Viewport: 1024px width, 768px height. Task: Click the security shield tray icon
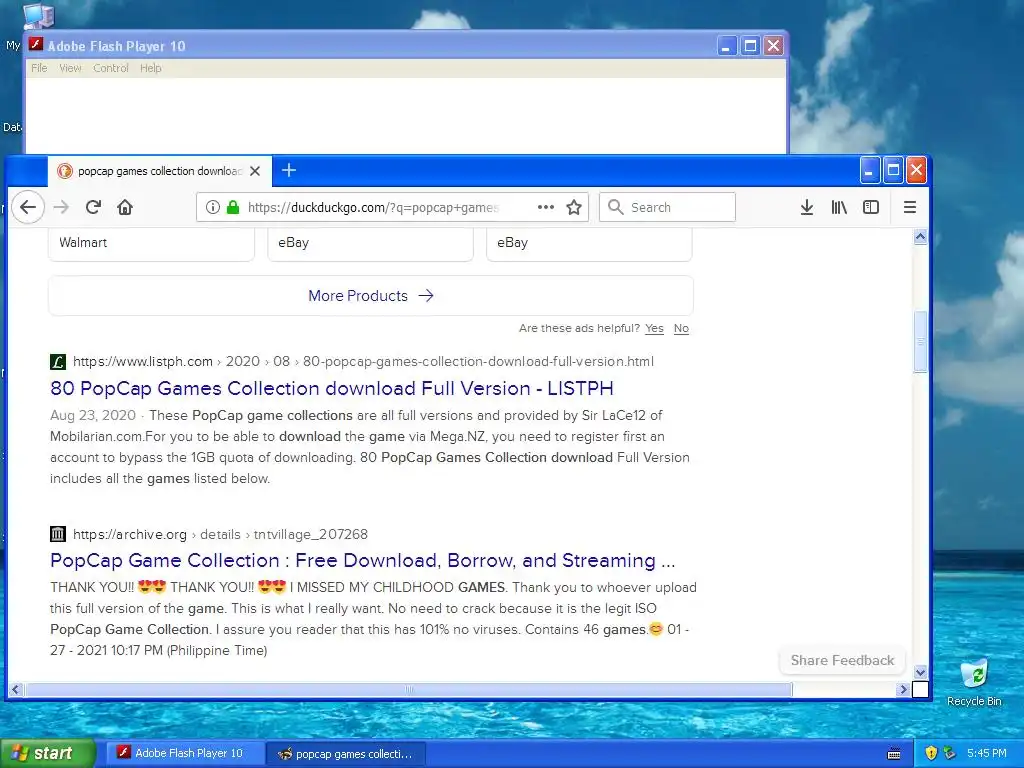[x=931, y=753]
